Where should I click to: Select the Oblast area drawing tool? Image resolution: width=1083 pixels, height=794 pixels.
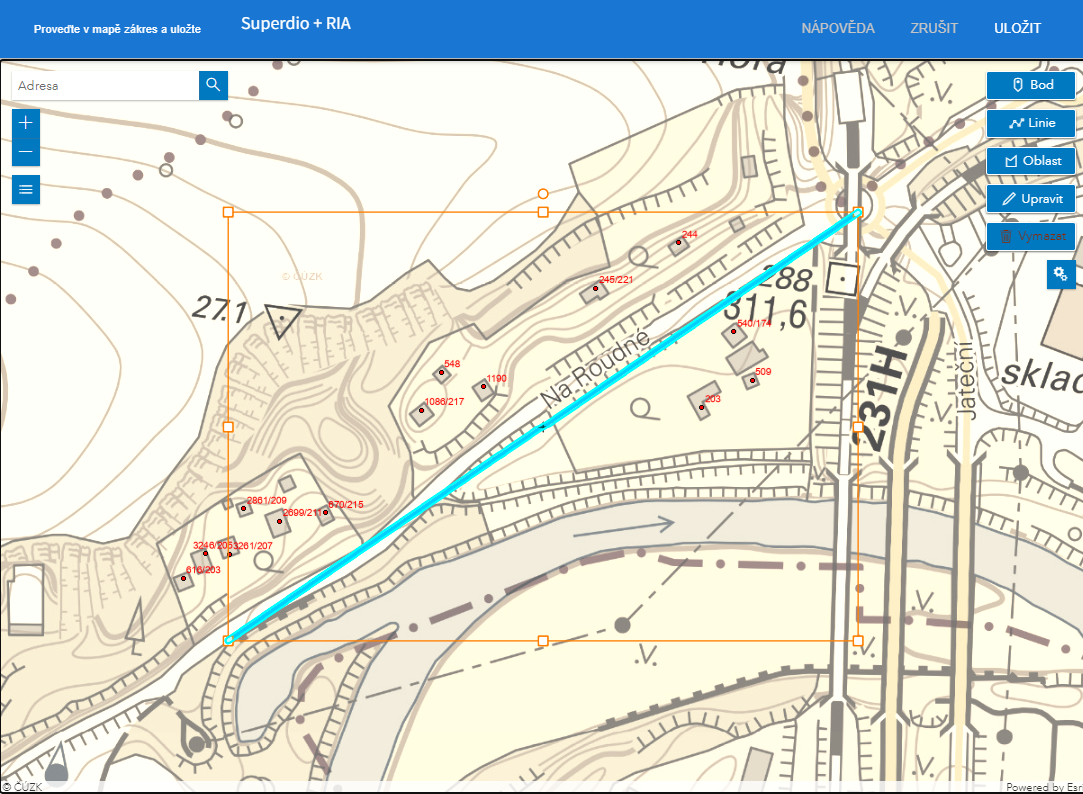(x=1031, y=161)
